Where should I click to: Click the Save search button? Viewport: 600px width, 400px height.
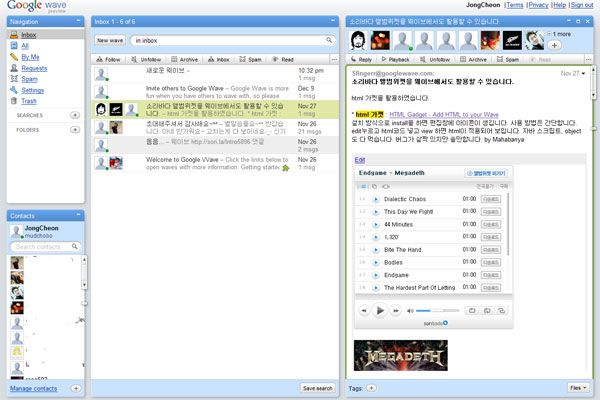pyautogui.click(x=318, y=388)
